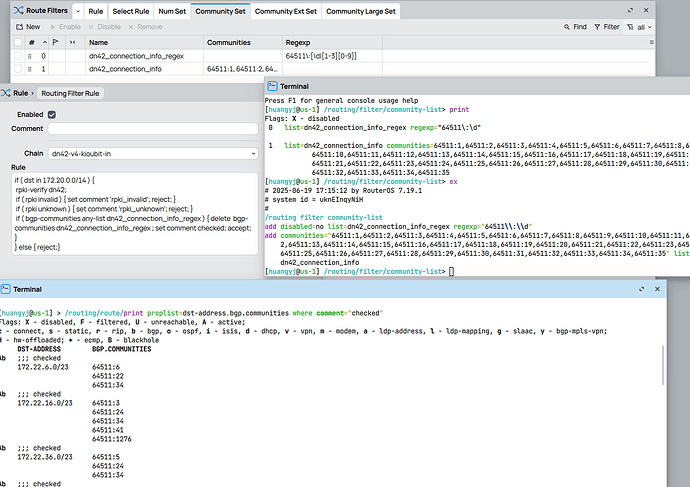690x487 pixels.
Task: Select the dn42_connection_info_regex name cell
Action: coord(136,56)
